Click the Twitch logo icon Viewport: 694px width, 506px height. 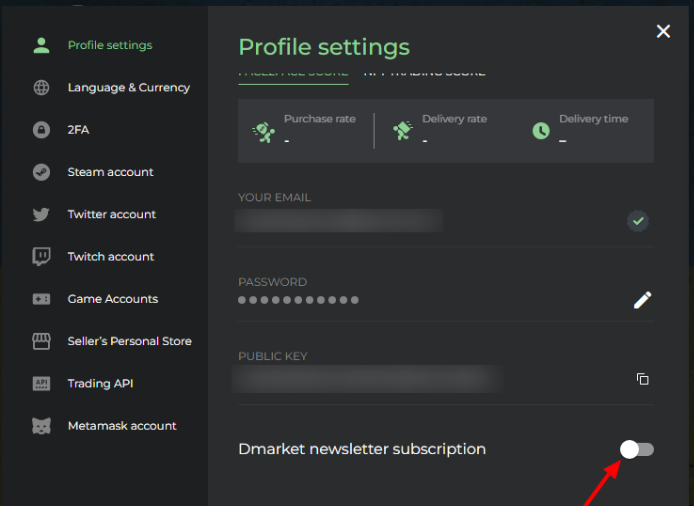(x=41, y=257)
